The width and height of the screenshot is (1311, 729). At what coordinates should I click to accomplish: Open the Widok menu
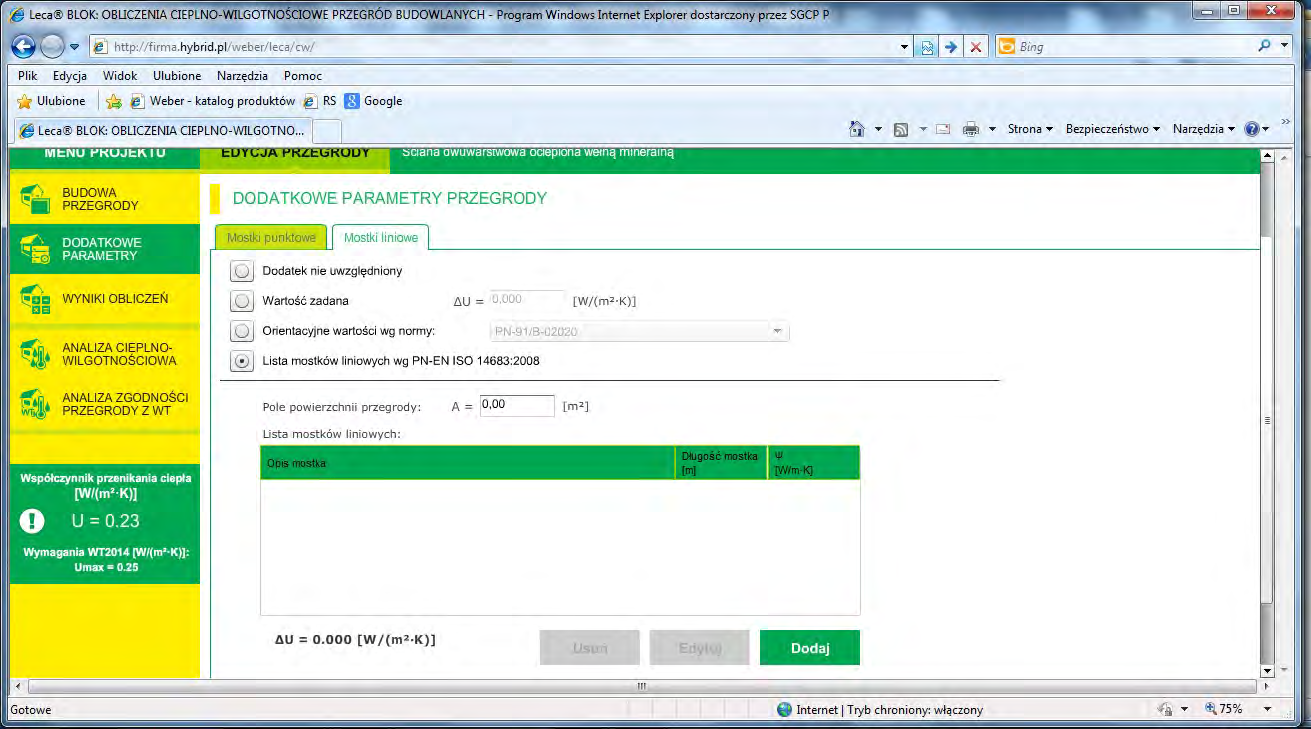tap(120, 76)
